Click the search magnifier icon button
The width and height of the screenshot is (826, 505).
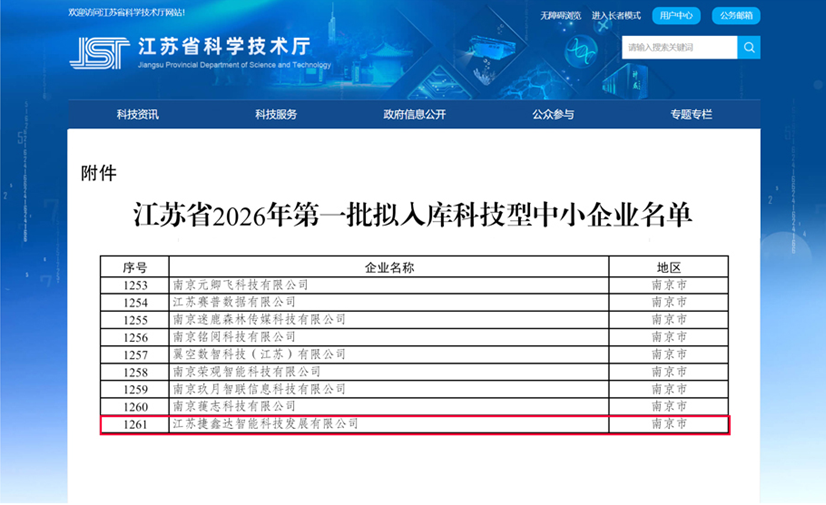tap(749, 47)
